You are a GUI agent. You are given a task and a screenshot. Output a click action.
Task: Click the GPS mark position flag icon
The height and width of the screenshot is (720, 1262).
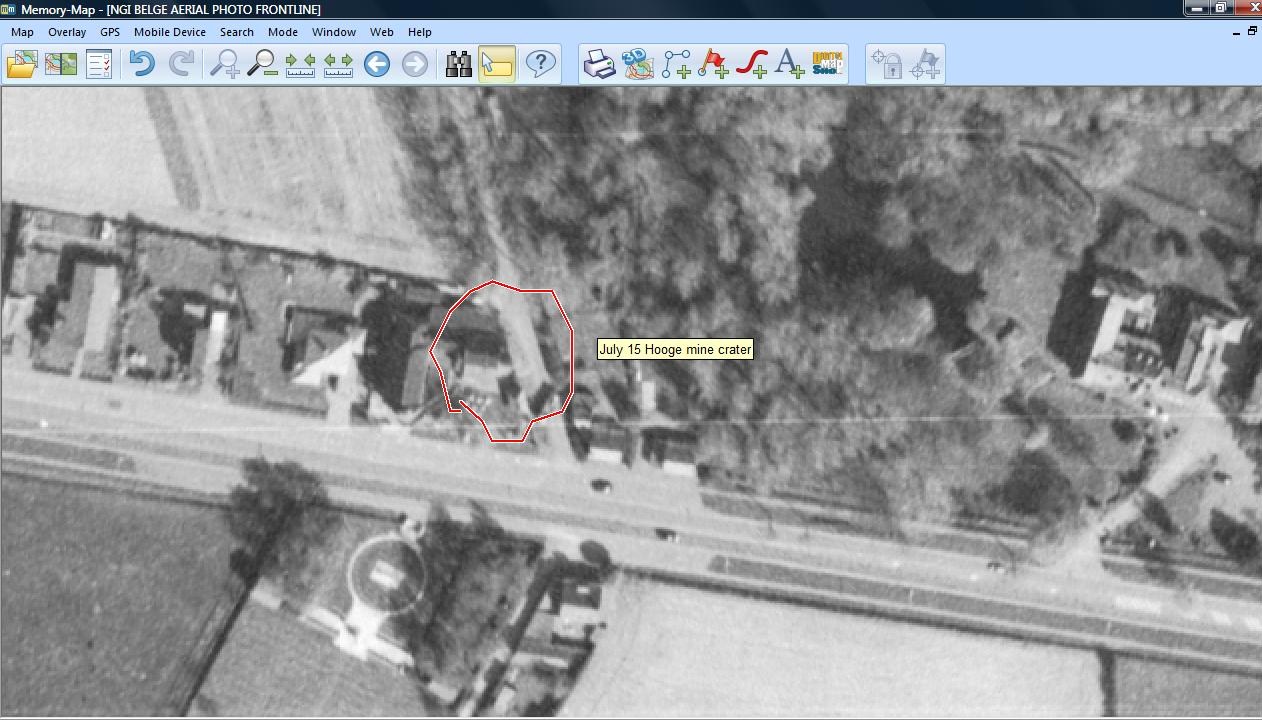(925, 64)
